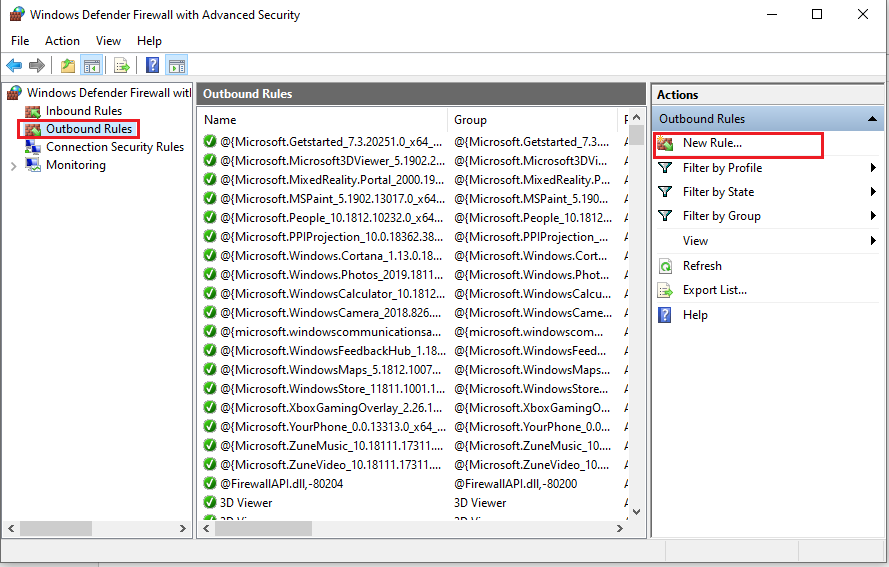Click the green check icon for @FirewallAPI.dll,-80204
889x567 pixels.
point(210,484)
